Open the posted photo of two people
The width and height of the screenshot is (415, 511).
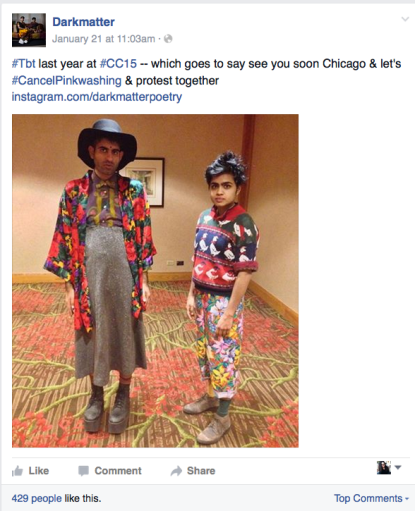(155, 281)
